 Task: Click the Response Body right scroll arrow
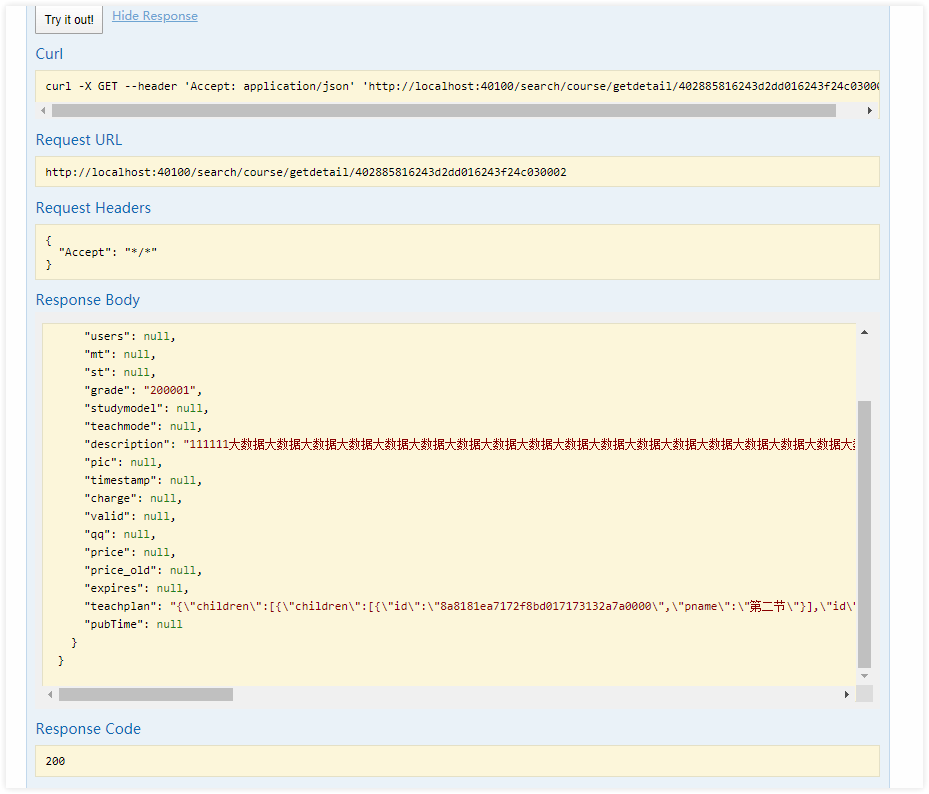[847, 694]
